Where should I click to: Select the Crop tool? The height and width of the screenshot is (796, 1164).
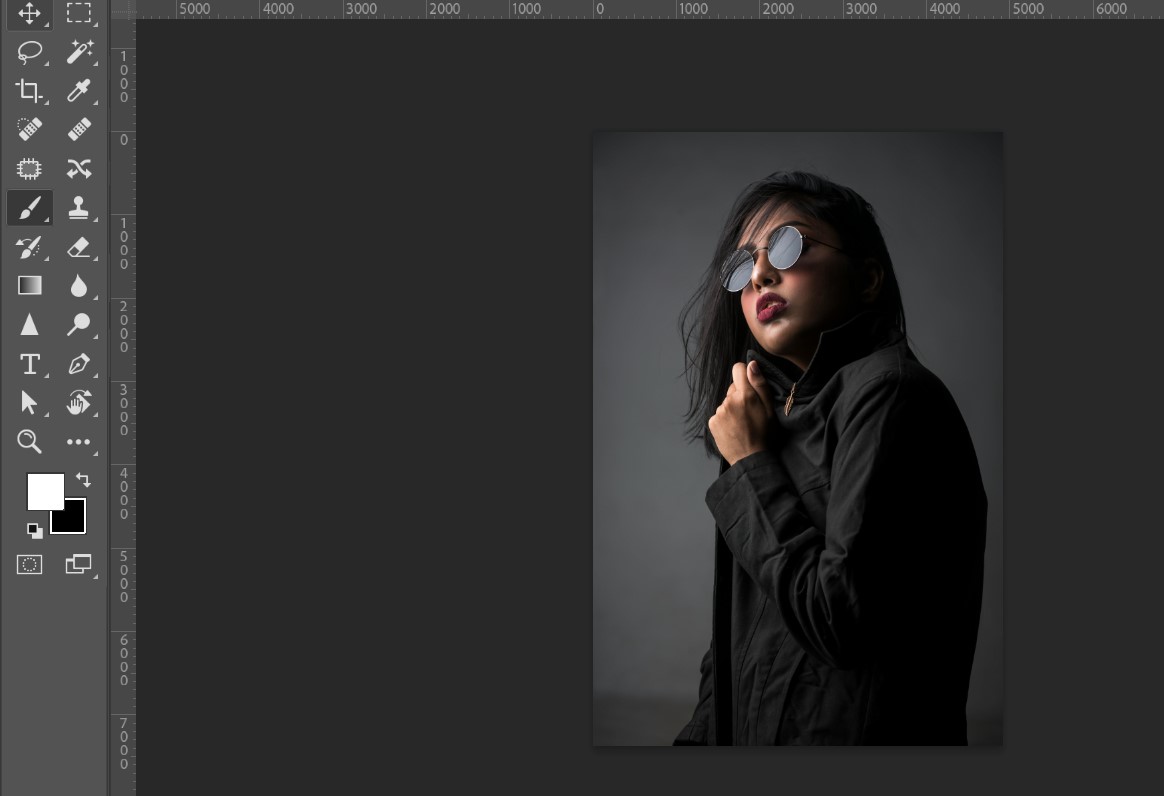point(29,91)
